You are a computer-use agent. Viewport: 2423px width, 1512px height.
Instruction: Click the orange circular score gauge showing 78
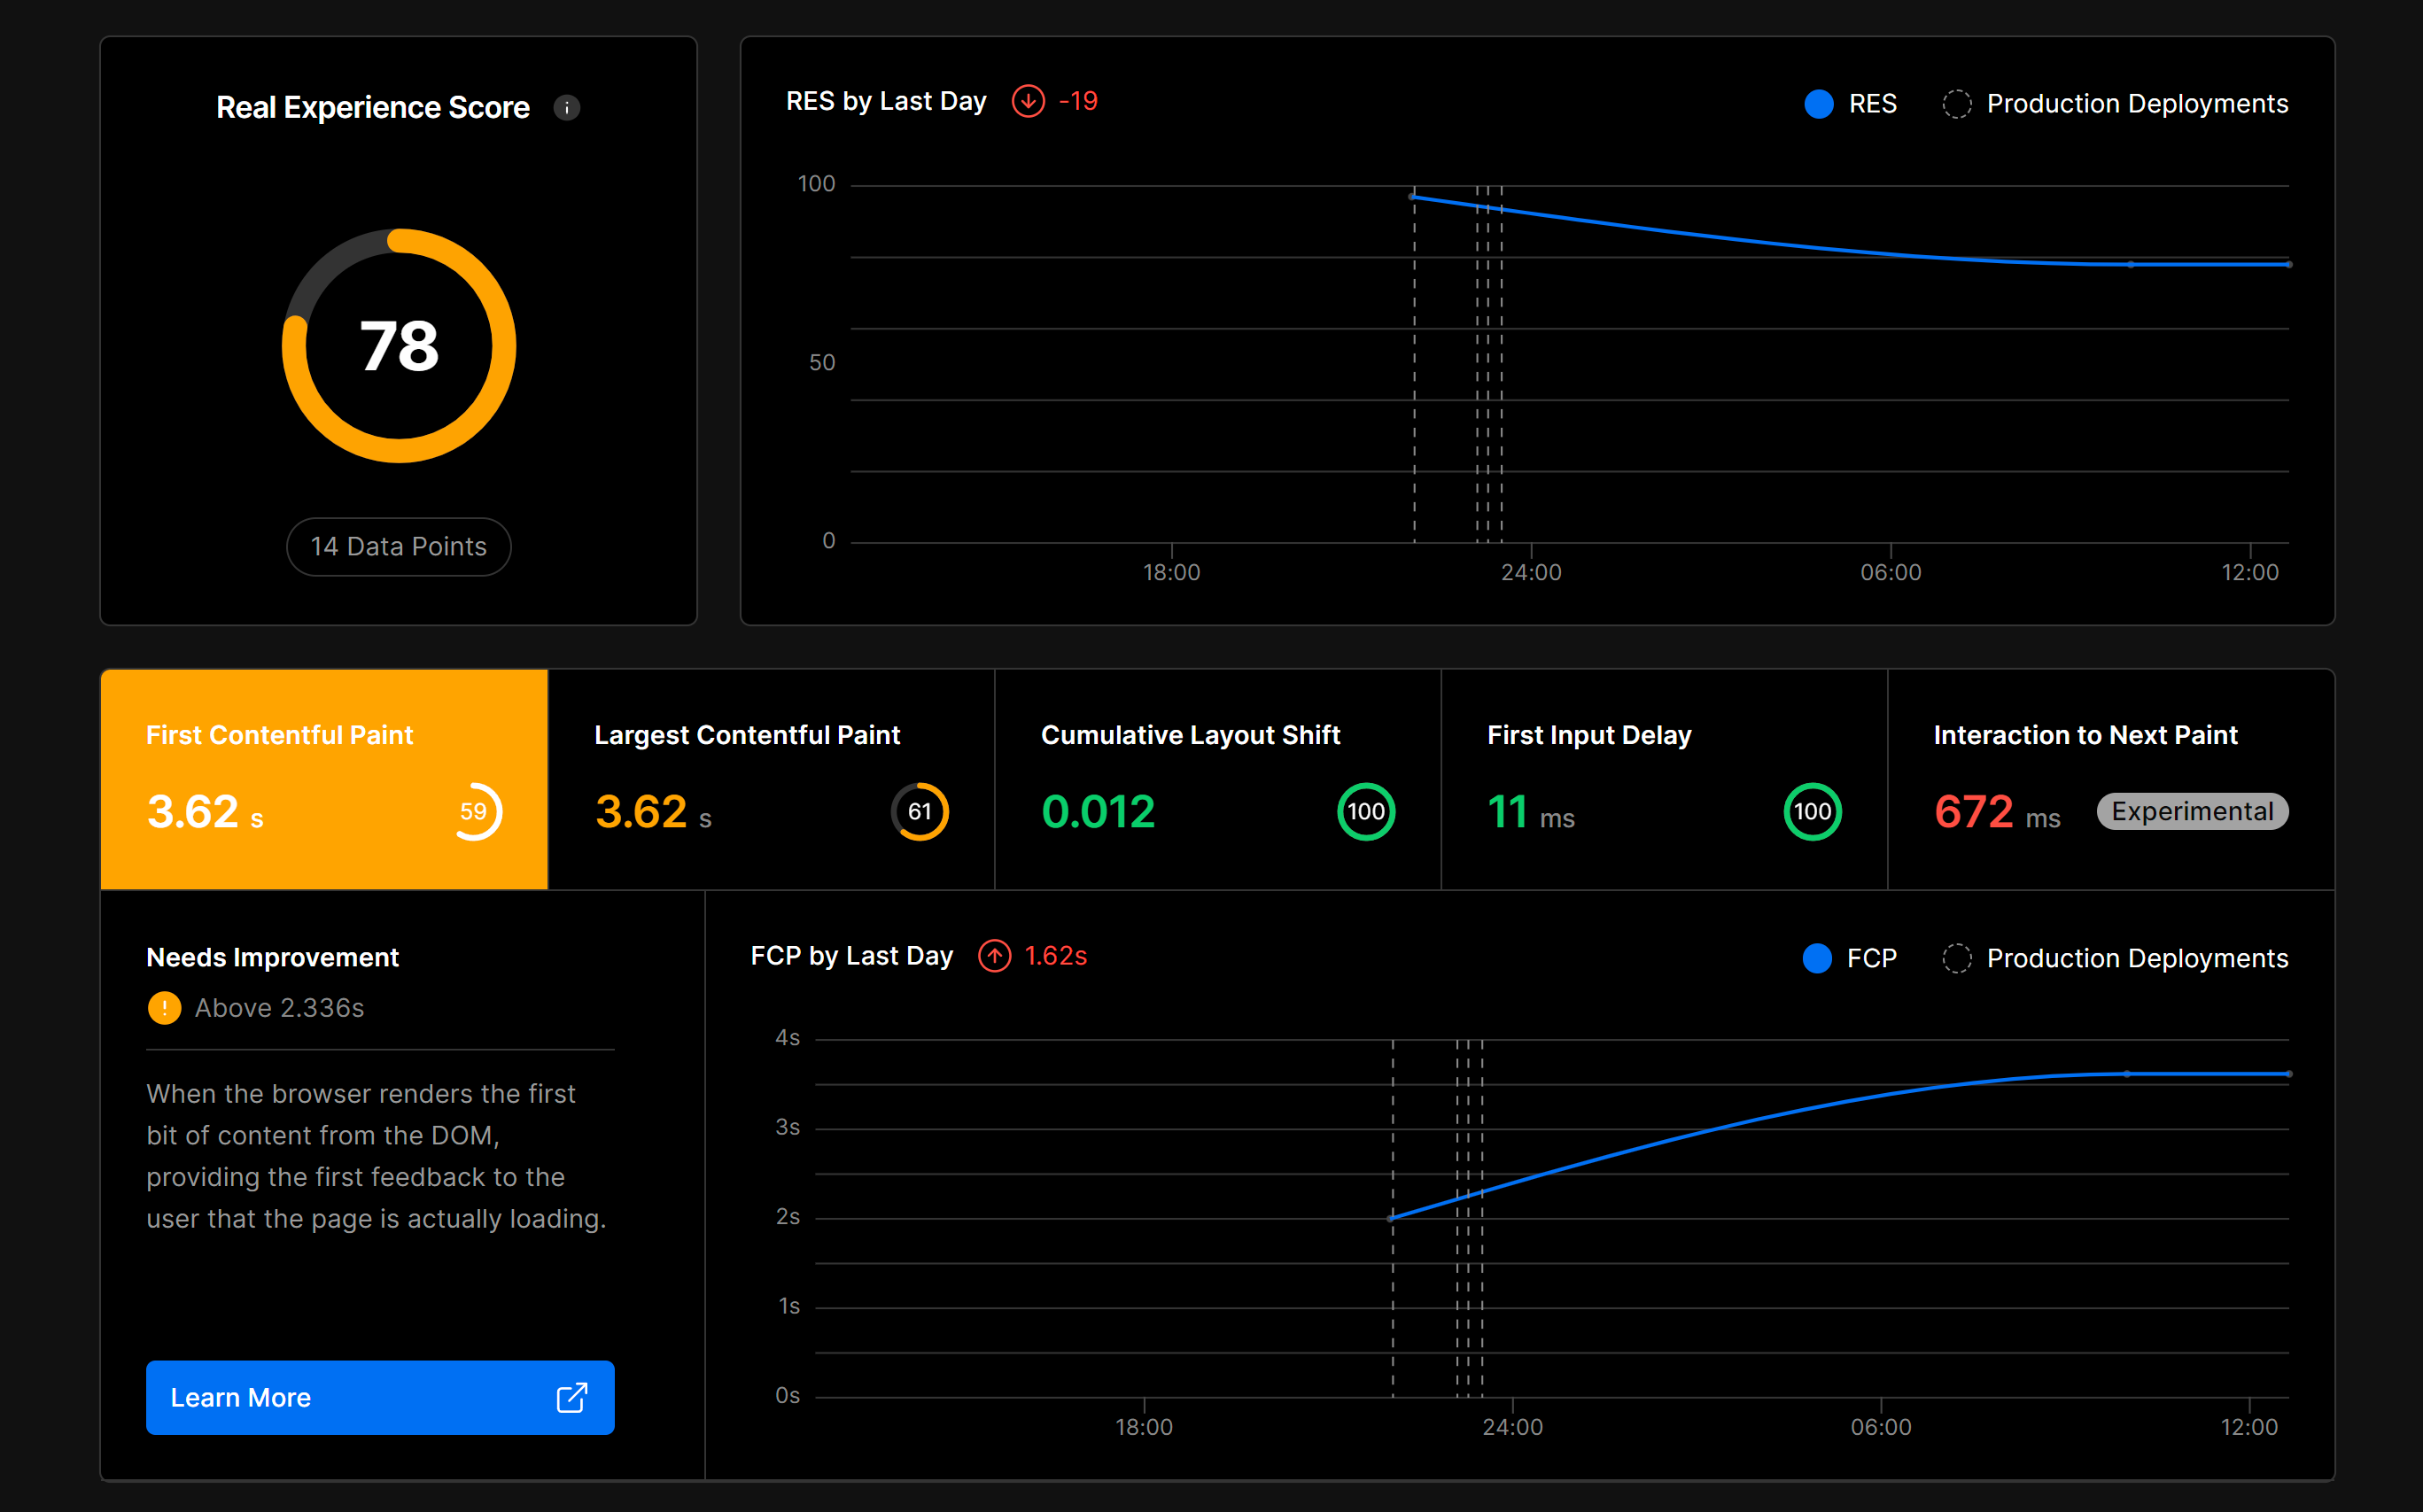coord(398,346)
